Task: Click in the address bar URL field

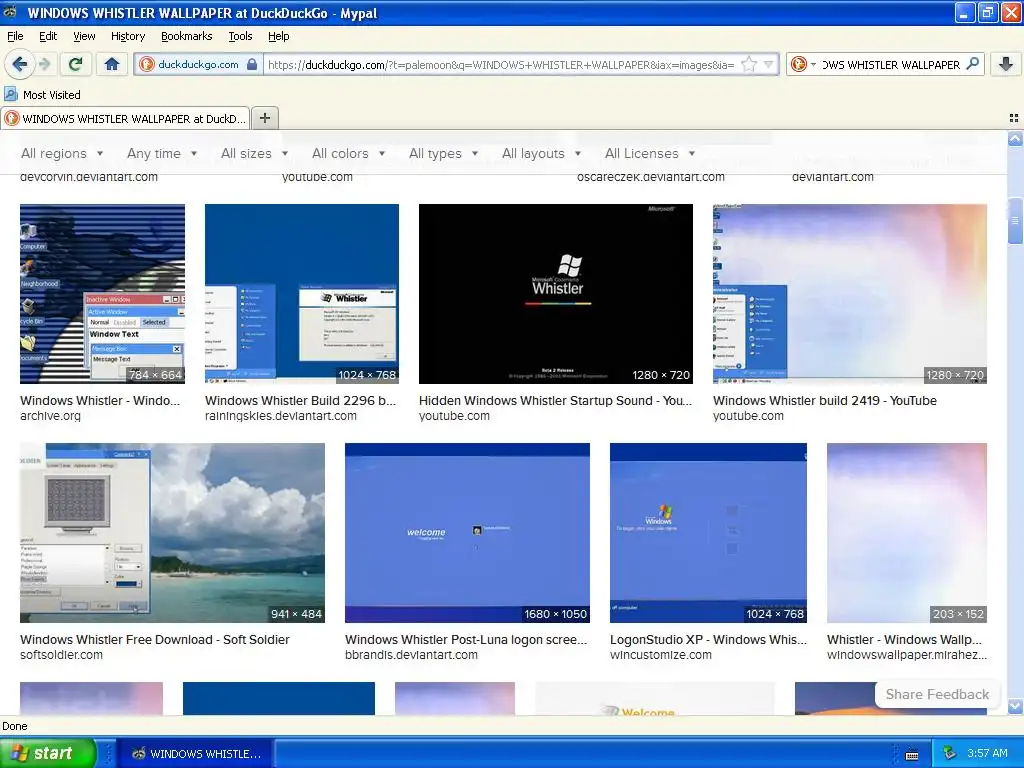Action: [501, 65]
